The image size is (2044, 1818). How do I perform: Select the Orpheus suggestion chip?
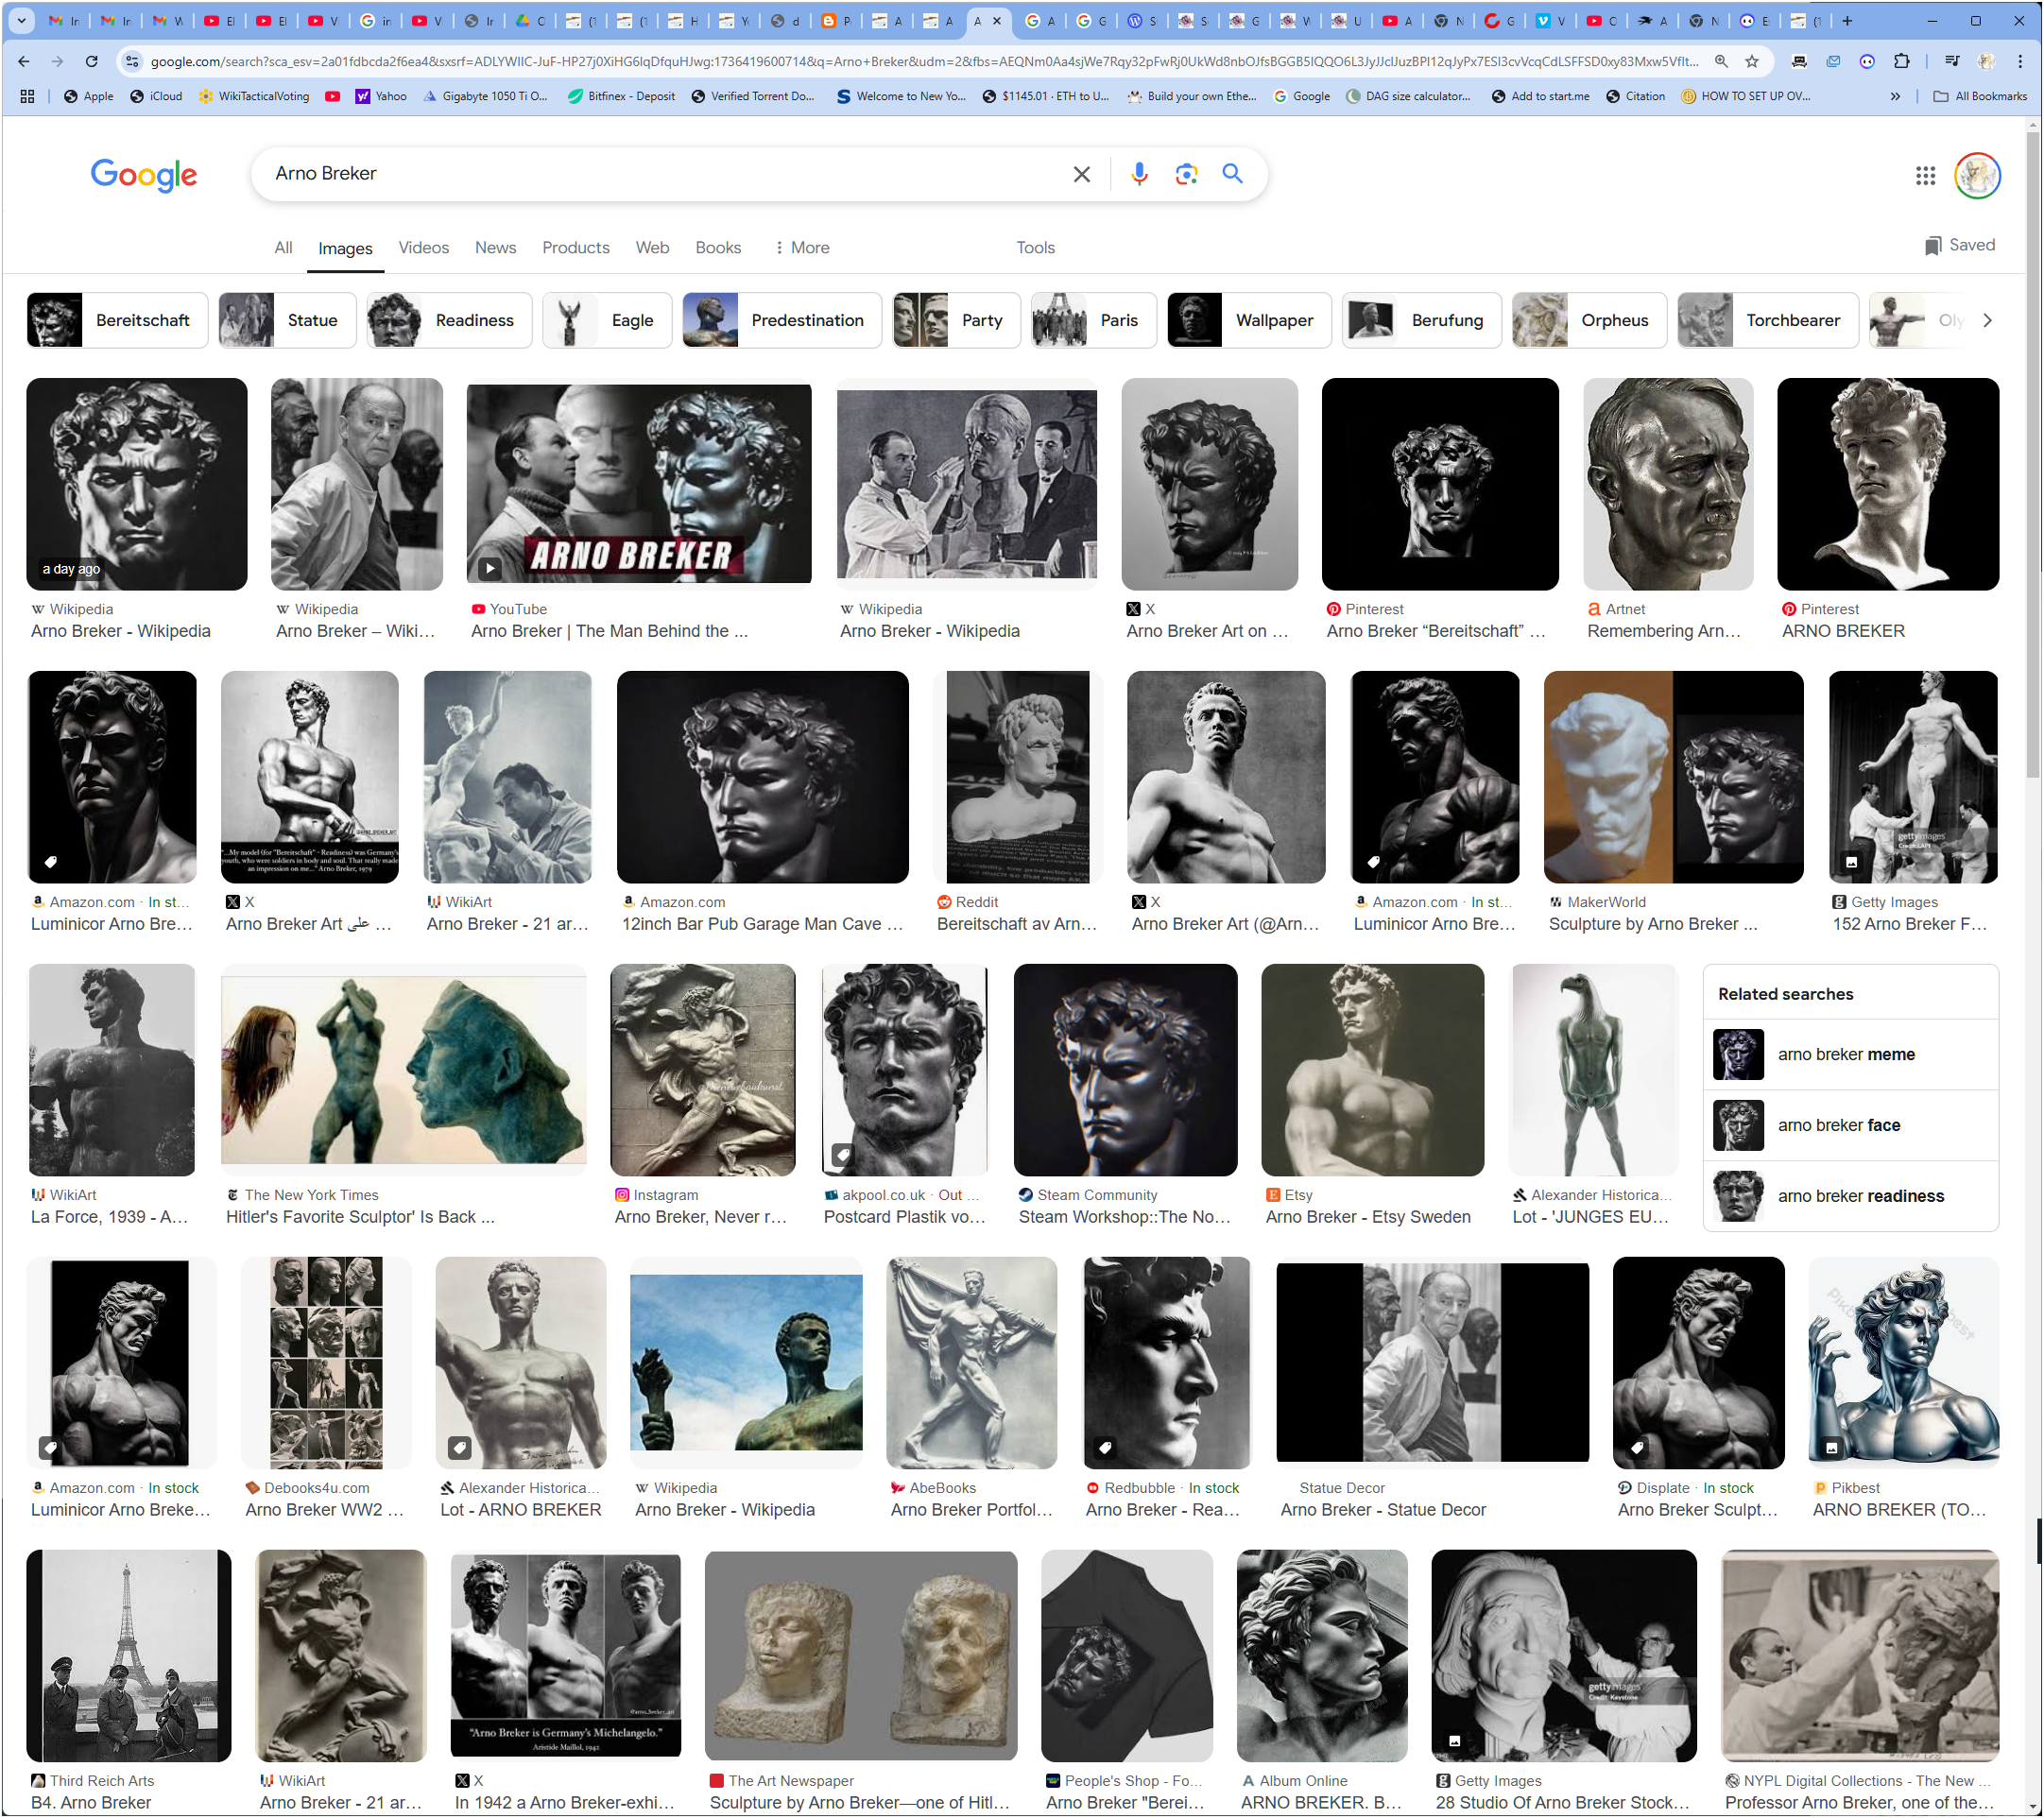(x=1588, y=320)
